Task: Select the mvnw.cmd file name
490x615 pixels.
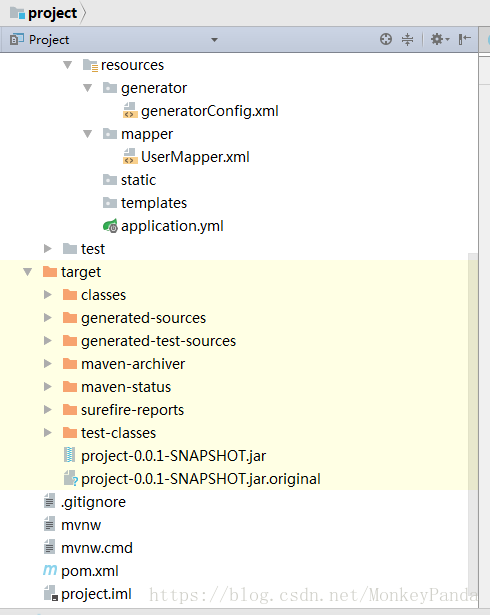Action: point(97,548)
